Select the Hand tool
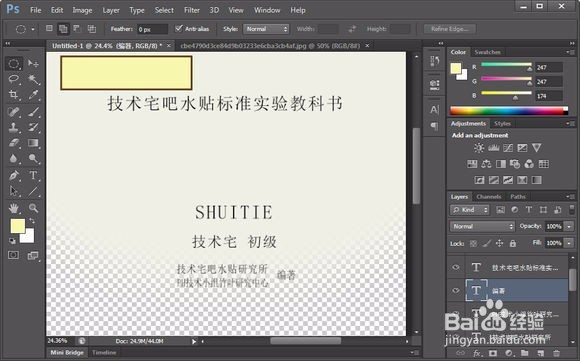This screenshot has width=580, height=361. click(x=14, y=208)
